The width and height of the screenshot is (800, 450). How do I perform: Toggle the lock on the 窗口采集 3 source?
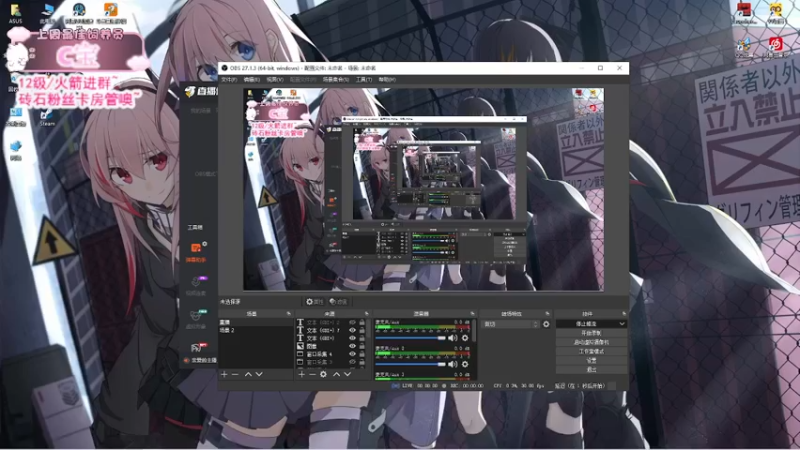pos(362,362)
